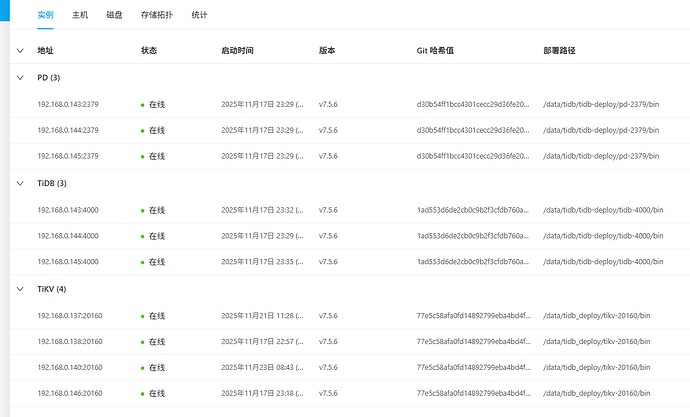Click the 版本 column header
Viewport: 690px width, 417px height.
[x=327, y=51]
